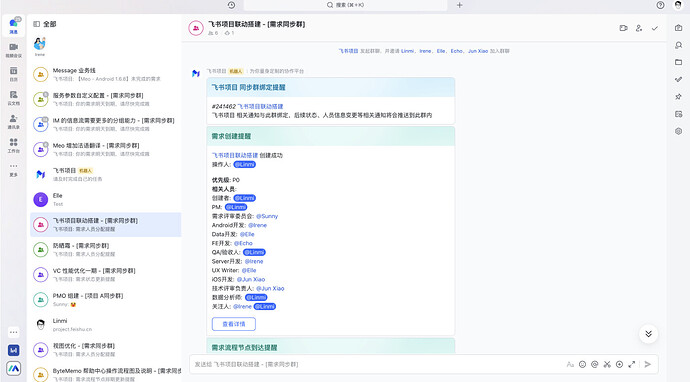Click the member count under chat title
Image resolution: width=690 pixels, height=382 pixels.
coord(213,33)
